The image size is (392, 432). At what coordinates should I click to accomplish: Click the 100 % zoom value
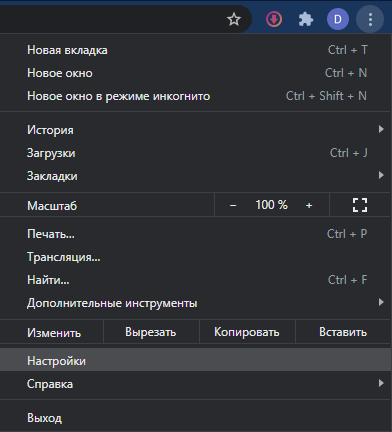pyautogui.click(x=271, y=205)
